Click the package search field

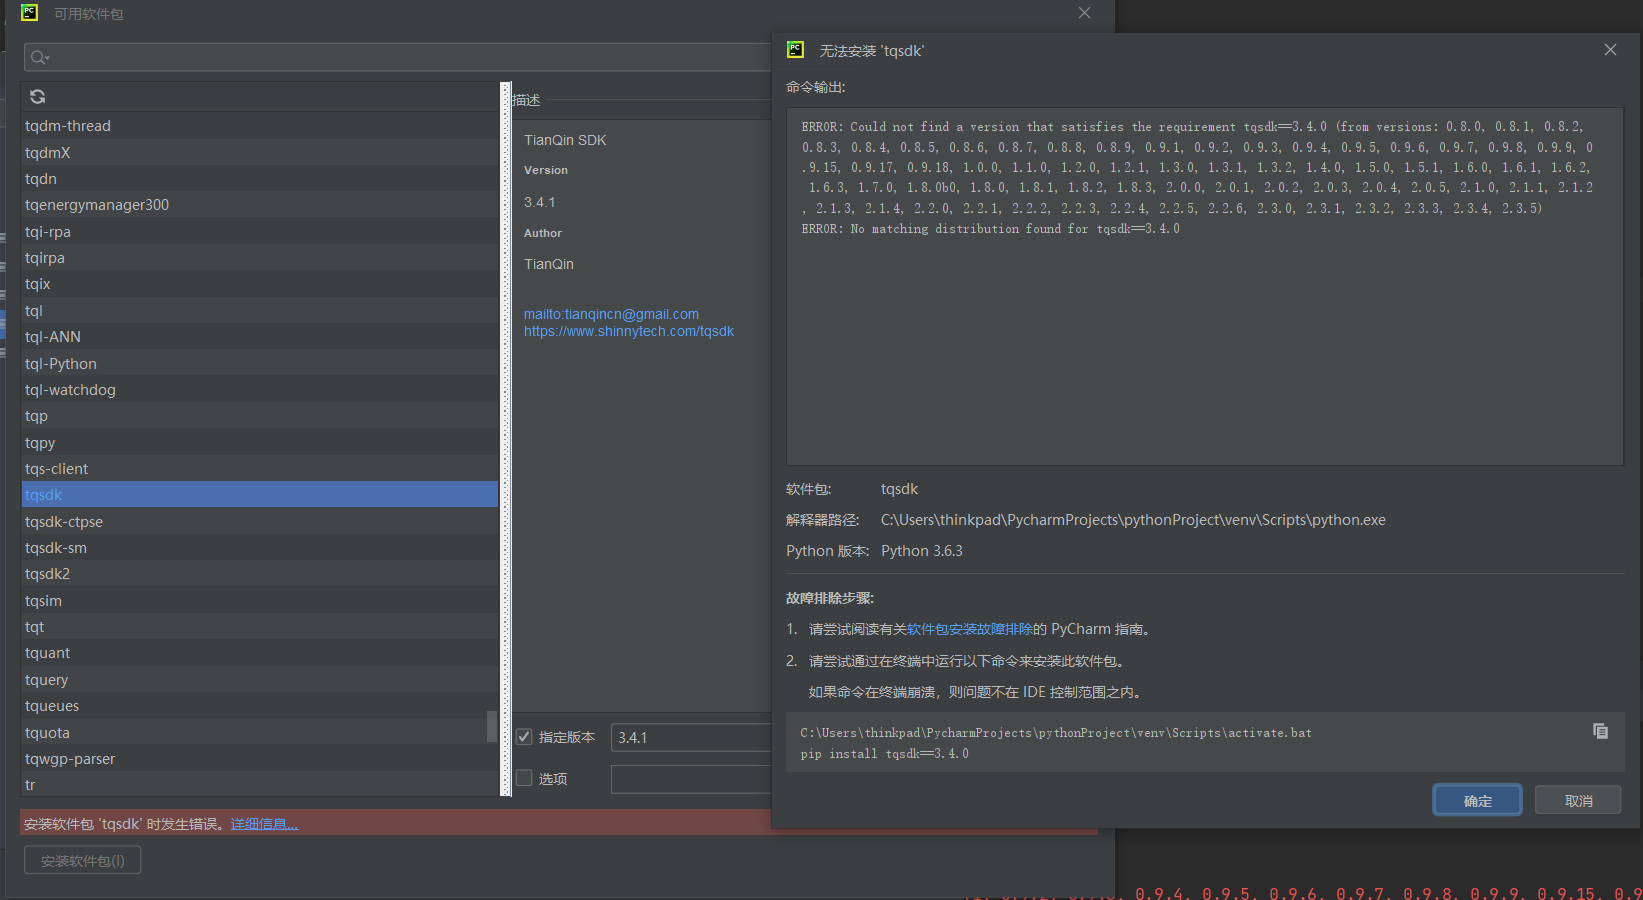point(400,58)
